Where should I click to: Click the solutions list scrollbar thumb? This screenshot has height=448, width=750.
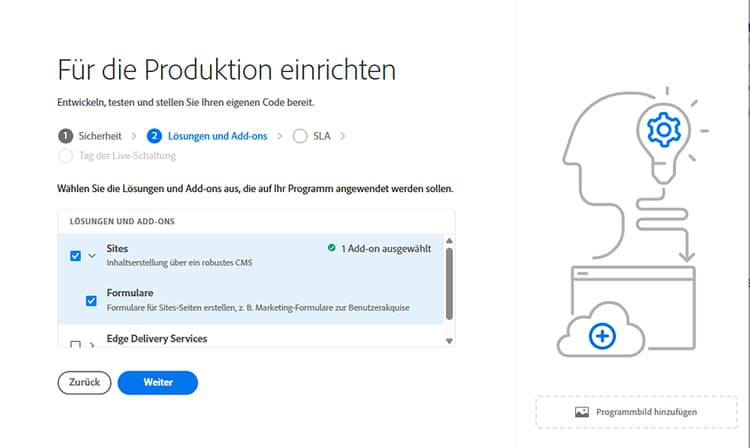point(449,284)
